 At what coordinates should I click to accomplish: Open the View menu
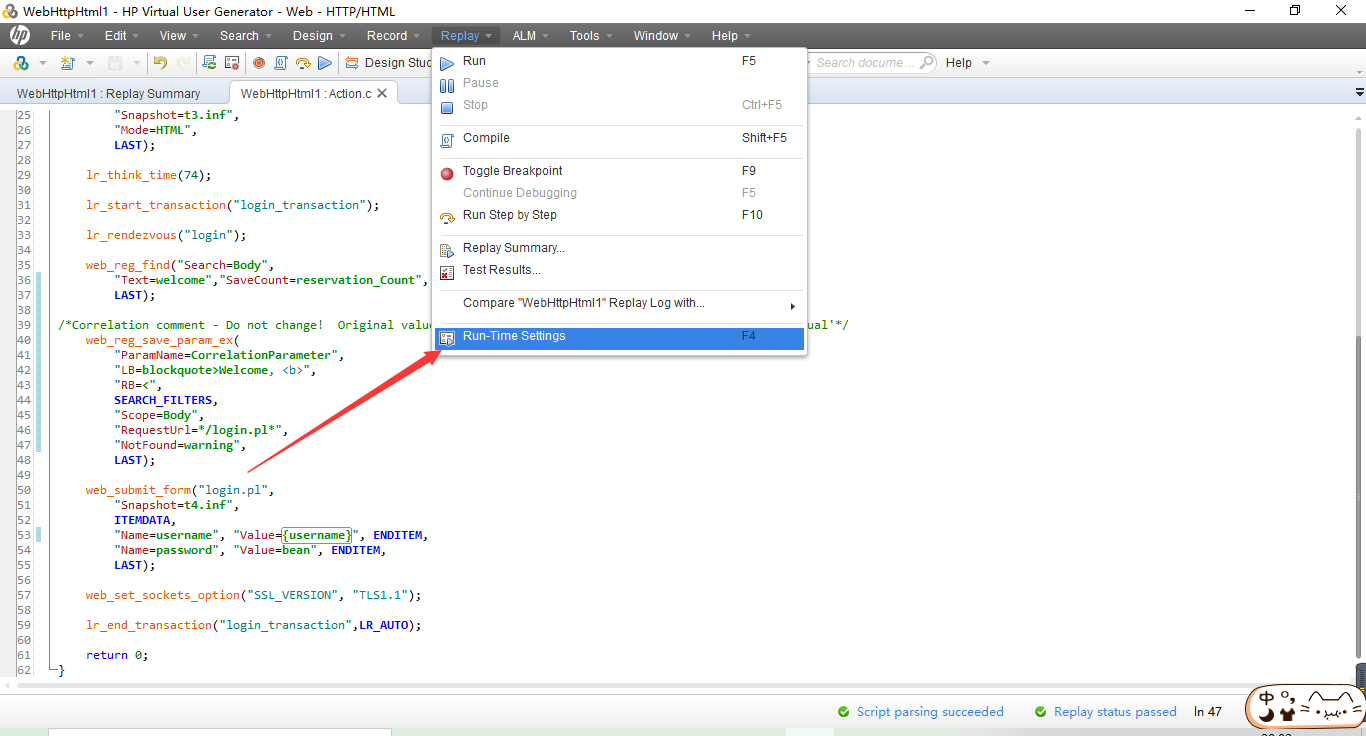click(179, 36)
